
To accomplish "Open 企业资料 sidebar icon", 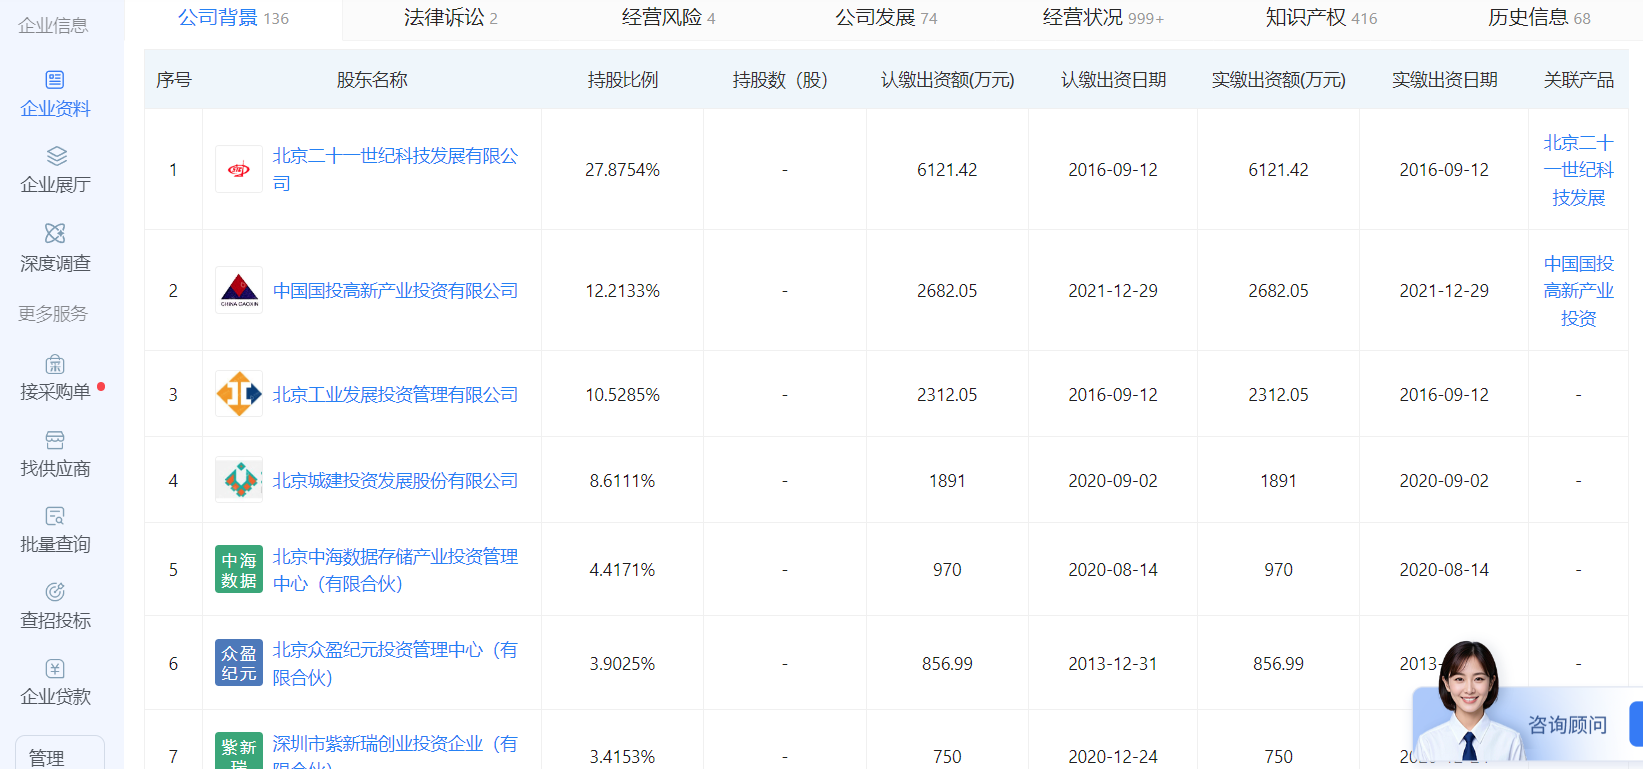I will pyautogui.click(x=55, y=80).
